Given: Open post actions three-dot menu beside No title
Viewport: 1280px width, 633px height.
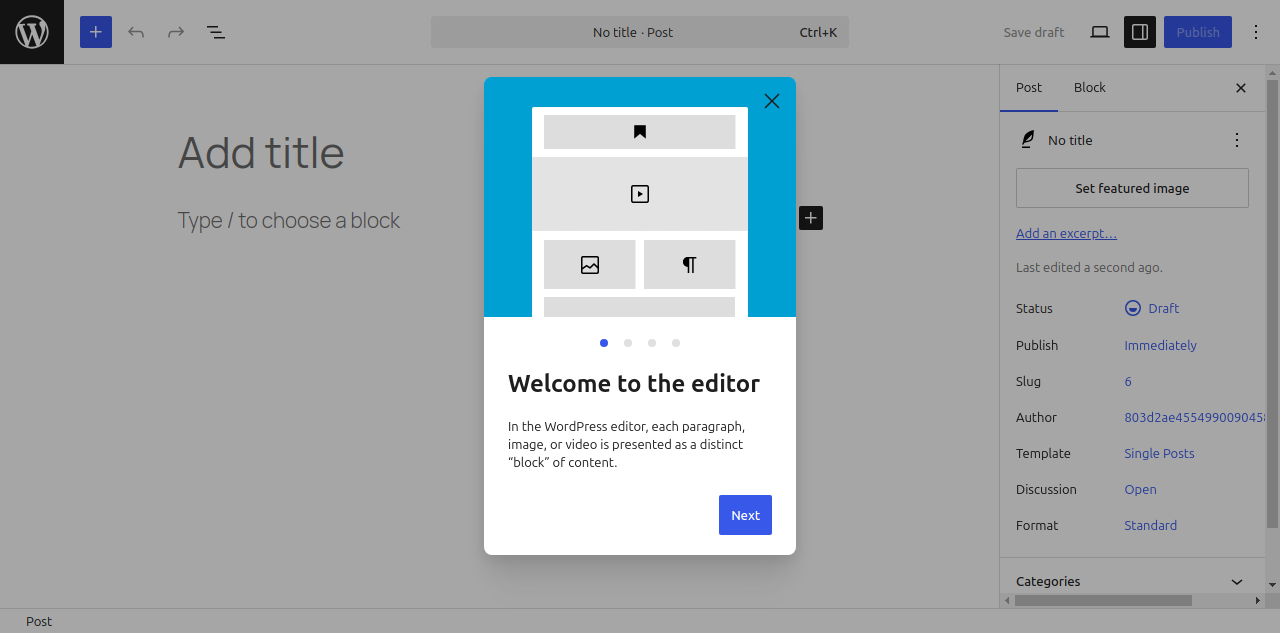Looking at the screenshot, I should (x=1237, y=140).
